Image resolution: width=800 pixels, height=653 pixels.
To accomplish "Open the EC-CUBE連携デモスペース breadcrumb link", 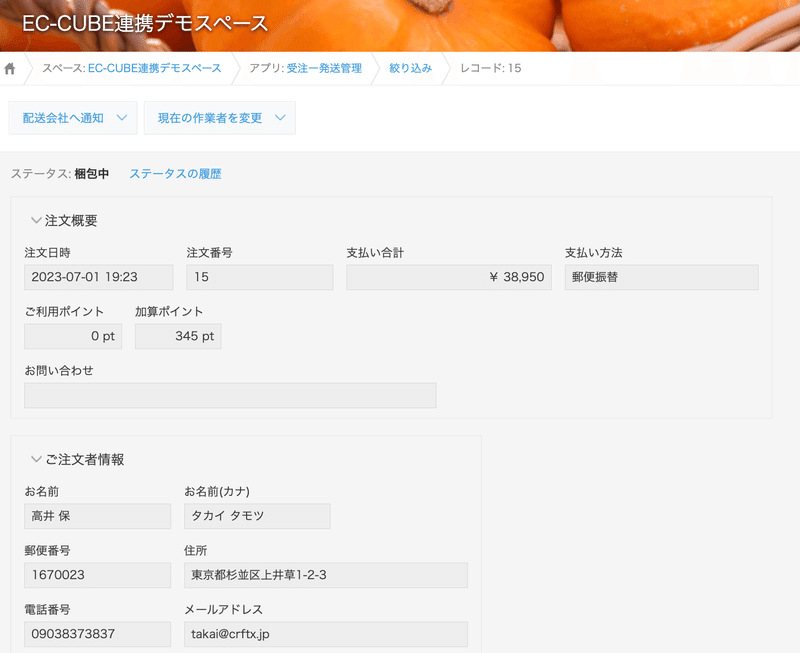I will (x=155, y=68).
